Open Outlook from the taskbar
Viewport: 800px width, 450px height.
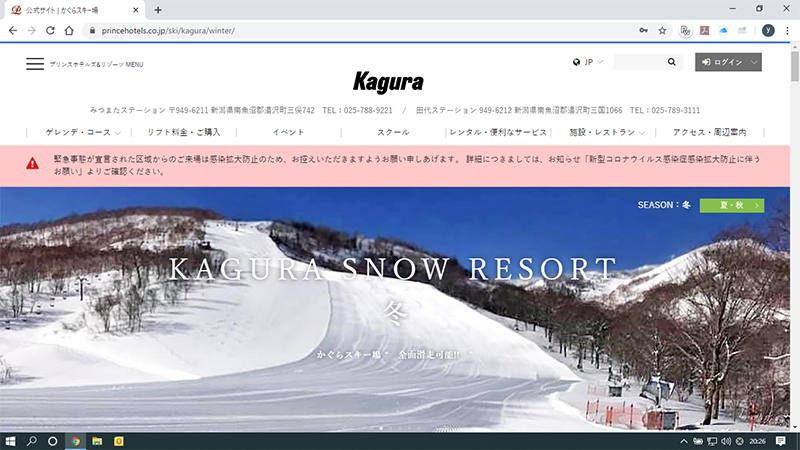pyautogui.click(x=118, y=441)
